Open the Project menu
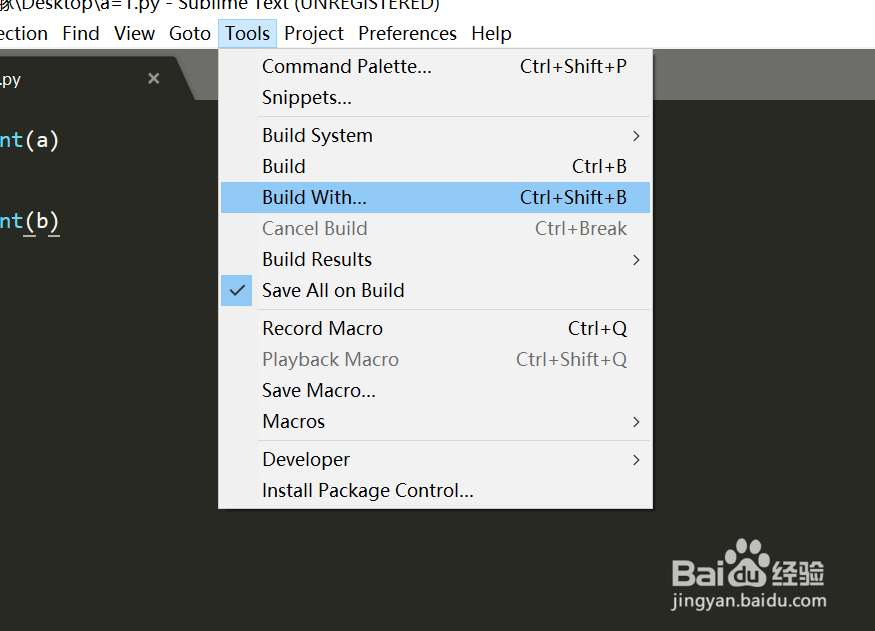875x631 pixels. click(314, 33)
